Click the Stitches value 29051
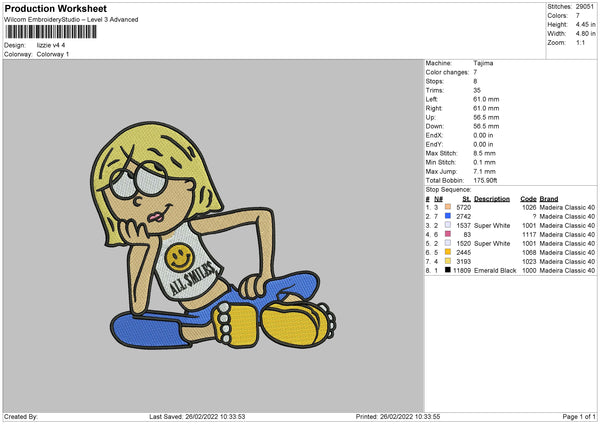The height and width of the screenshot is (424, 600). click(585, 7)
